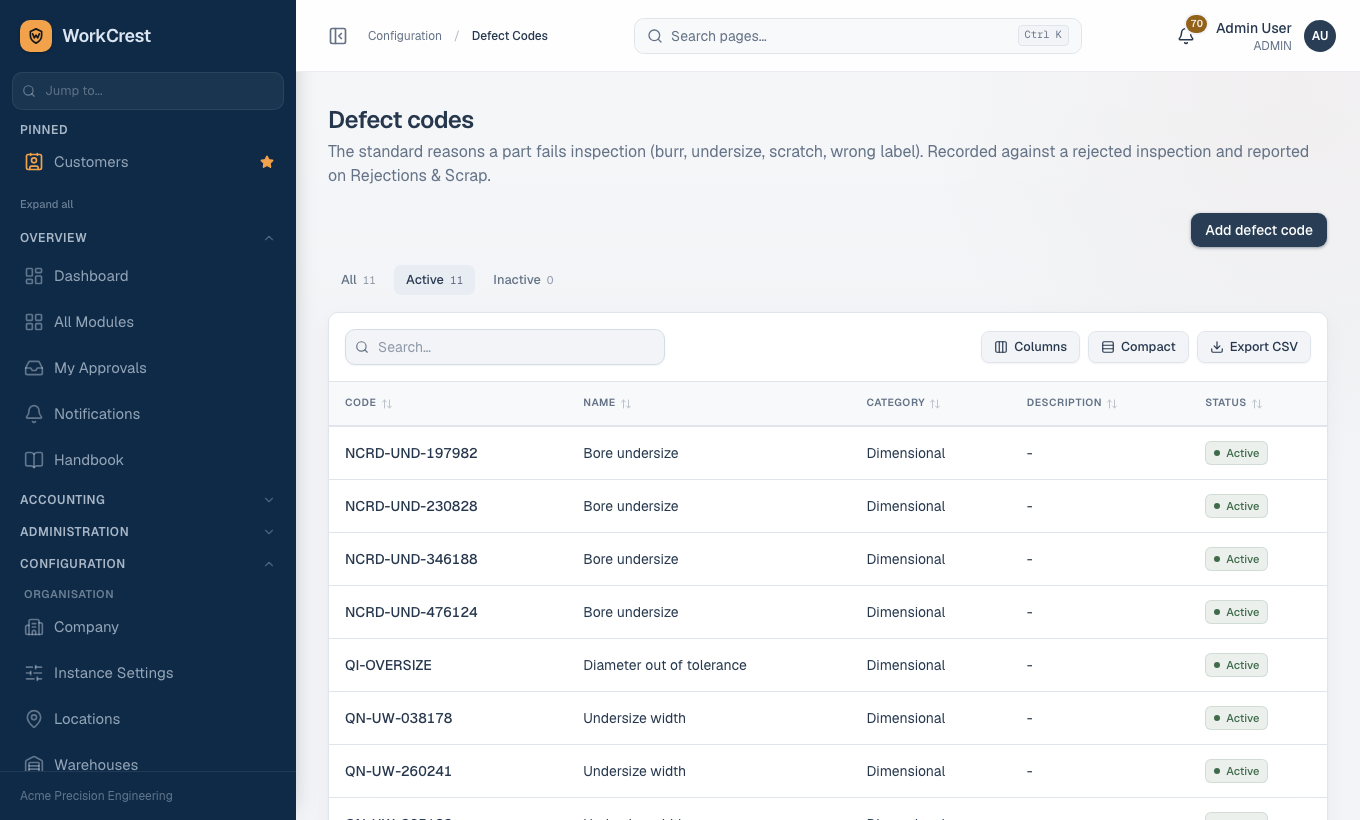Switch to the Inactive tab
The image size is (1360, 820).
coord(523,280)
